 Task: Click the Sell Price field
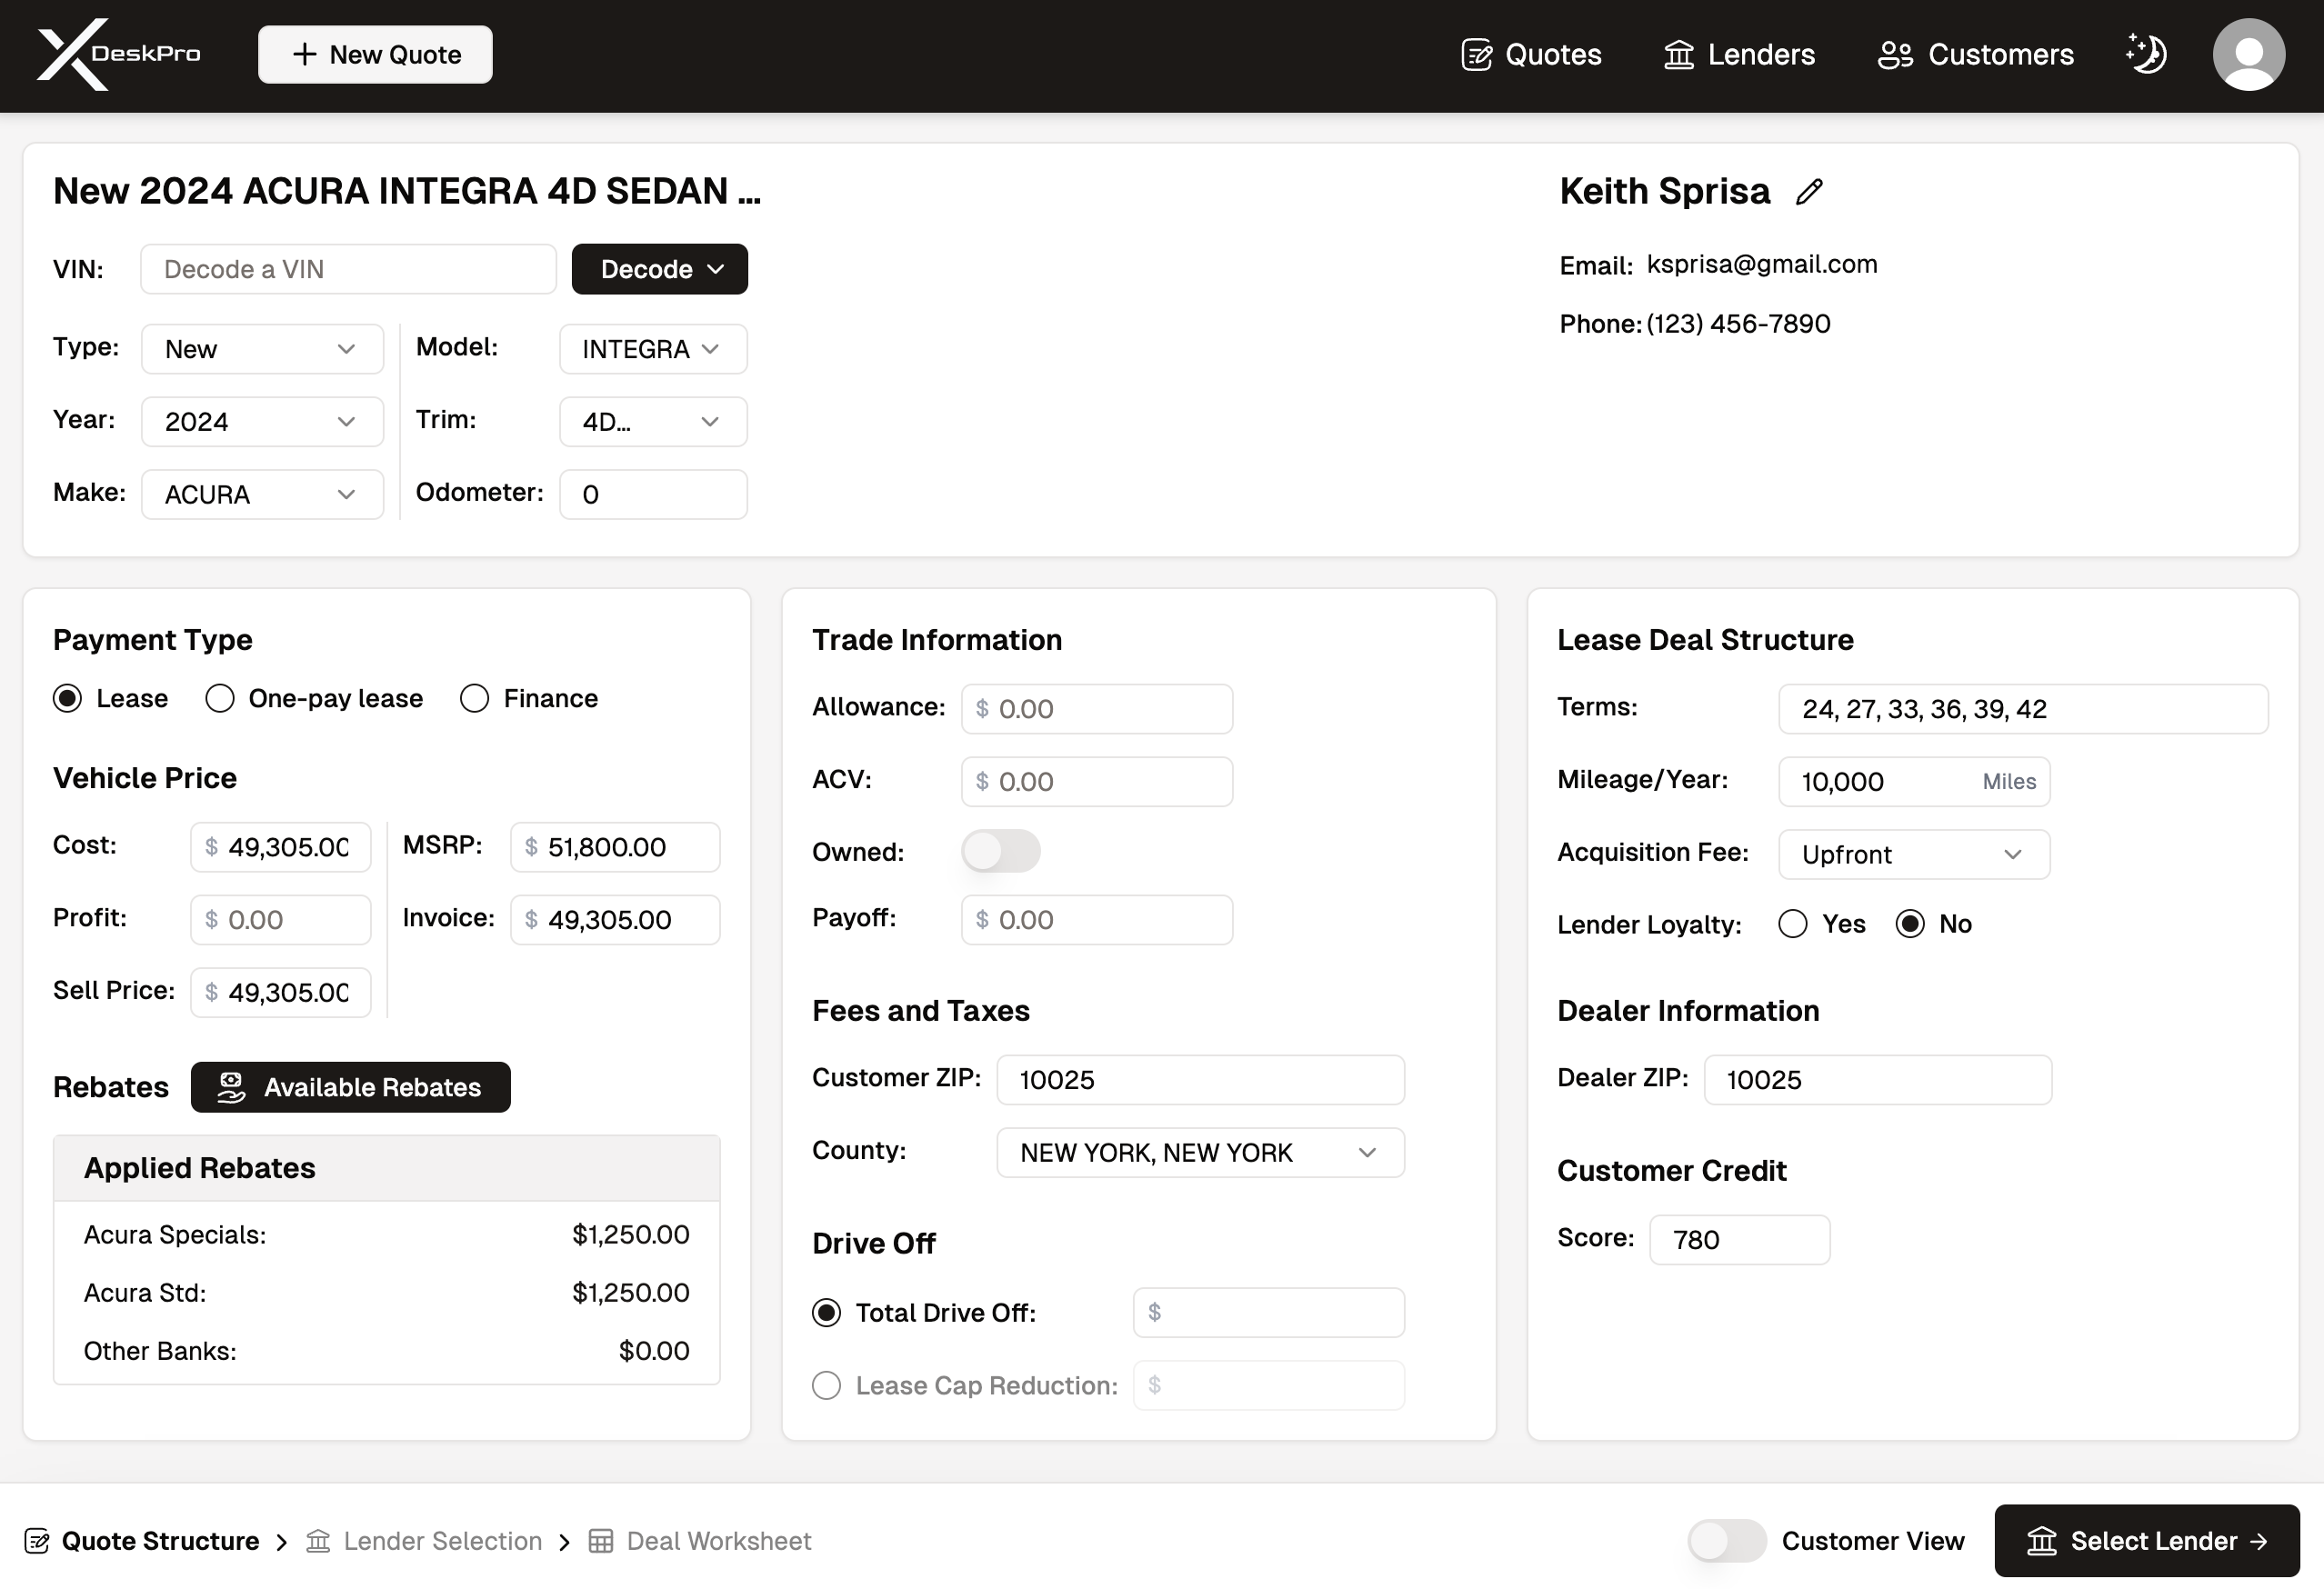tap(280, 992)
